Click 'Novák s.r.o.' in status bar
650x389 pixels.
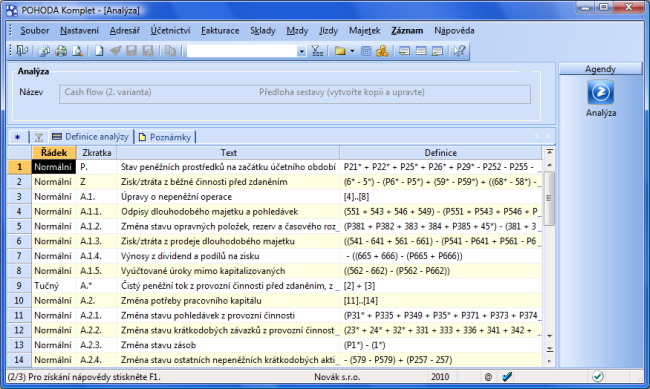337,377
